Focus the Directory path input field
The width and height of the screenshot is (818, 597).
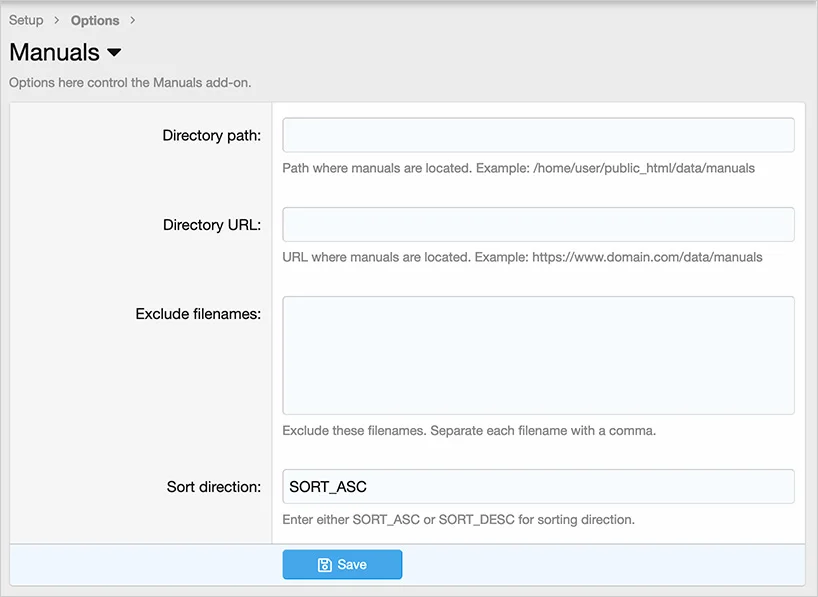click(538, 135)
